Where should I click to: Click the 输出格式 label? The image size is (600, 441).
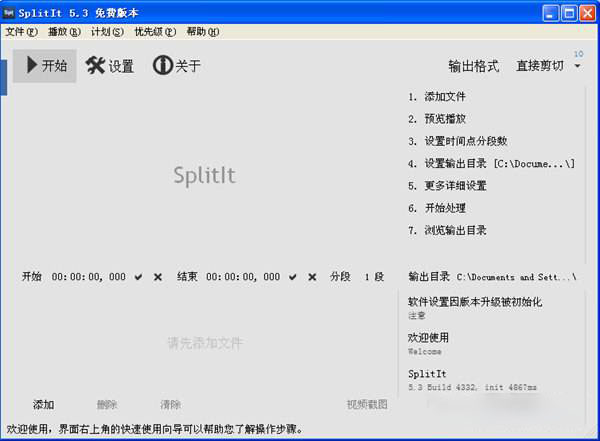point(474,66)
